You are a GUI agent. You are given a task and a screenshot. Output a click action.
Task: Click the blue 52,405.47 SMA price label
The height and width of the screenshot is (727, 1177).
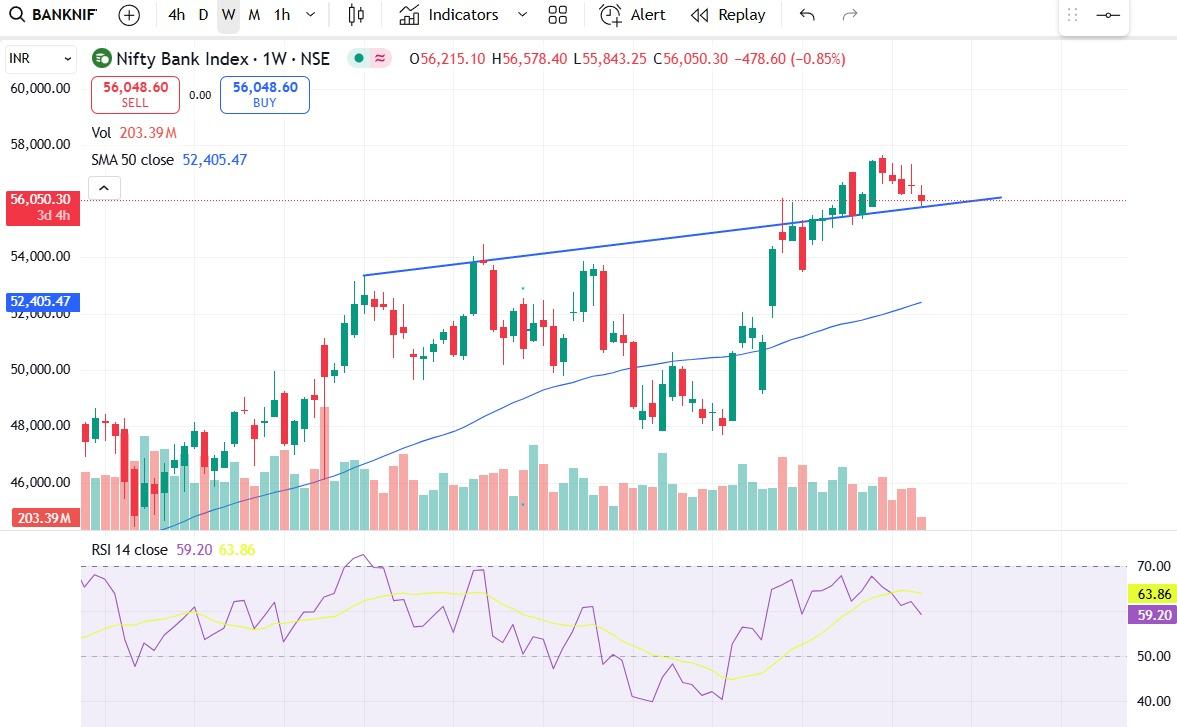click(x=43, y=302)
